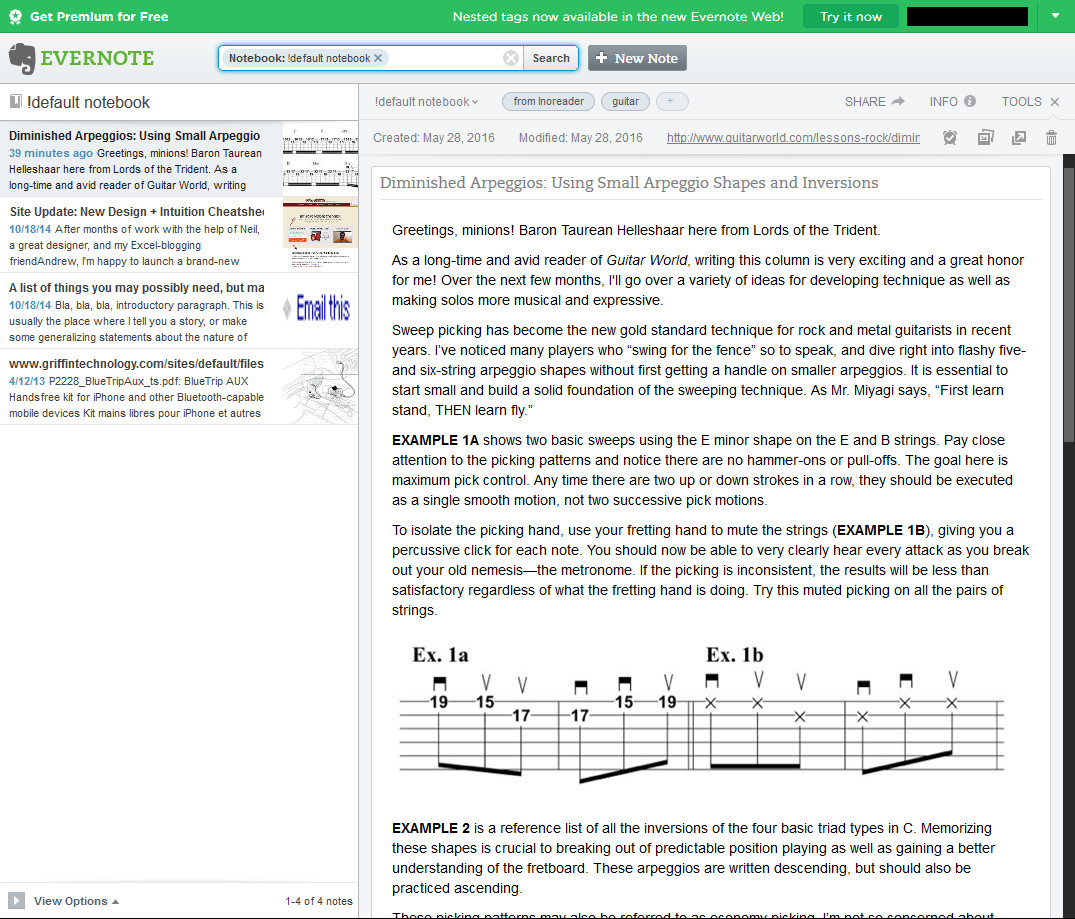Open the 'Diminished Arpeggios' note in list
This screenshot has width=1075, height=919.
tap(179, 159)
